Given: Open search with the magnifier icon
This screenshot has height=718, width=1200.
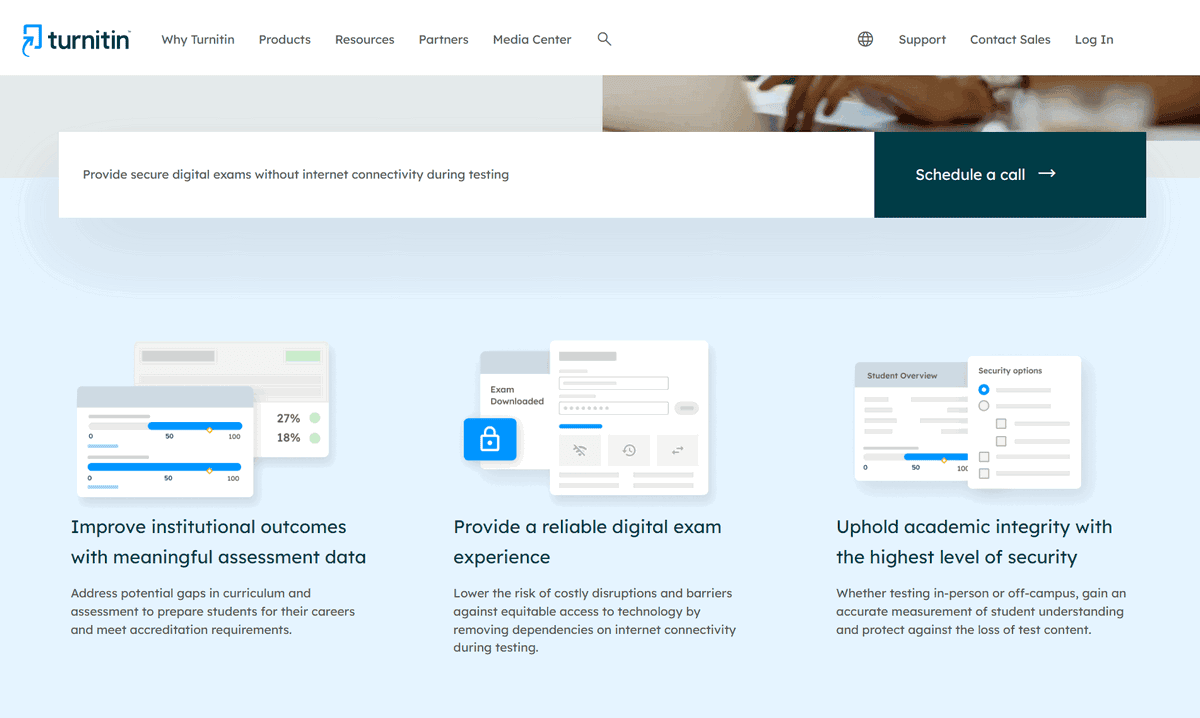Looking at the screenshot, I should click(604, 39).
